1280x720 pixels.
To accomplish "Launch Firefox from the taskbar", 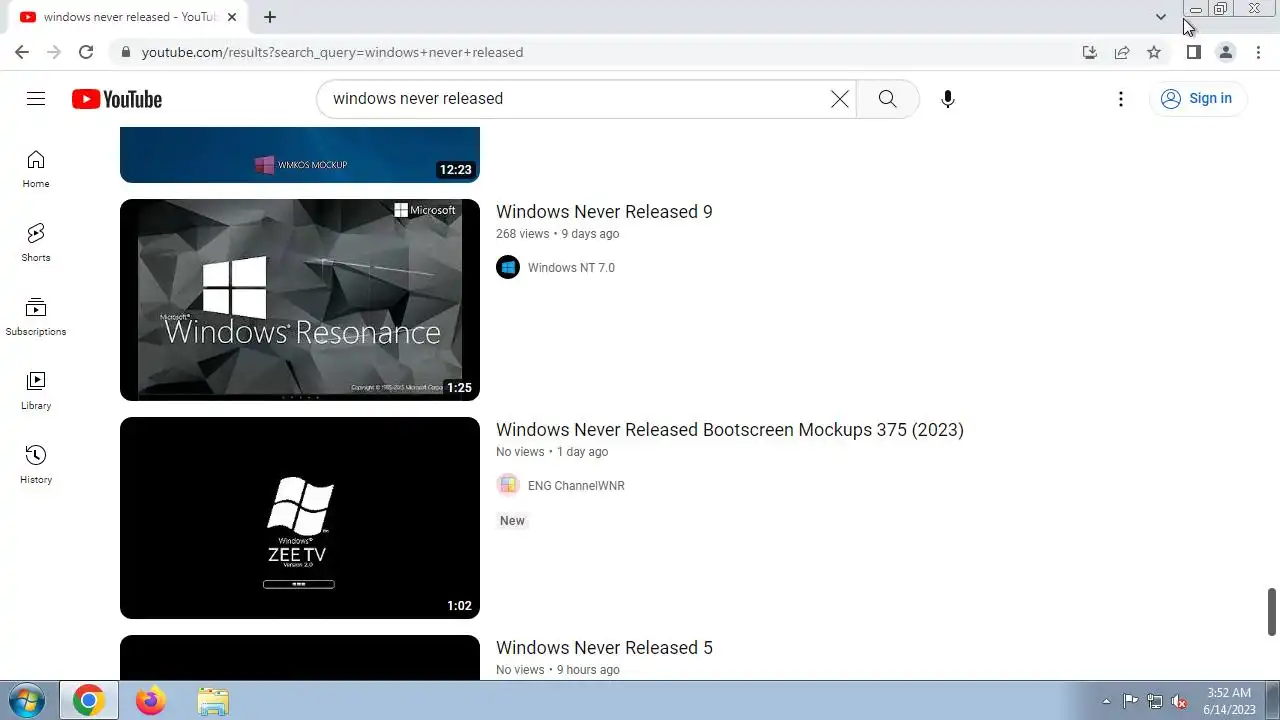I will pos(151,701).
